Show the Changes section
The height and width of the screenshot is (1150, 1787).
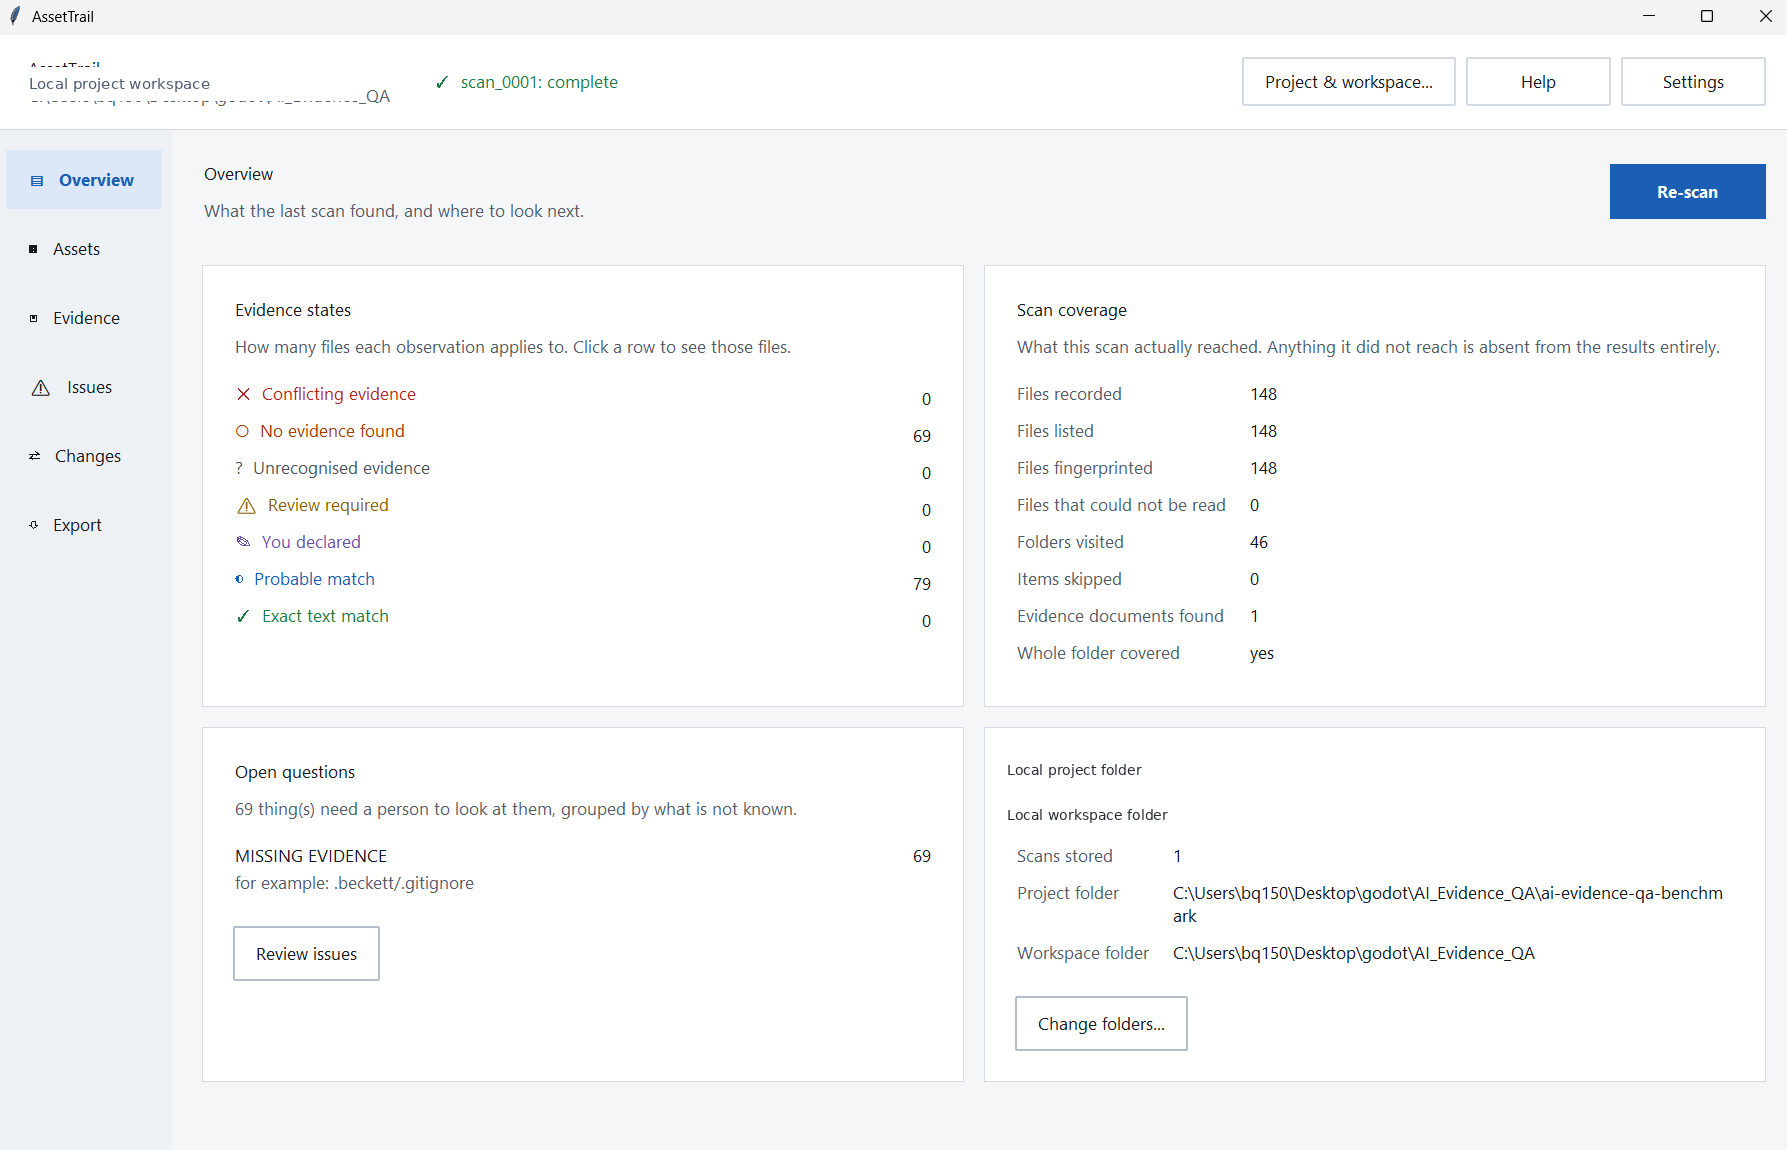[x=84, y=456]
